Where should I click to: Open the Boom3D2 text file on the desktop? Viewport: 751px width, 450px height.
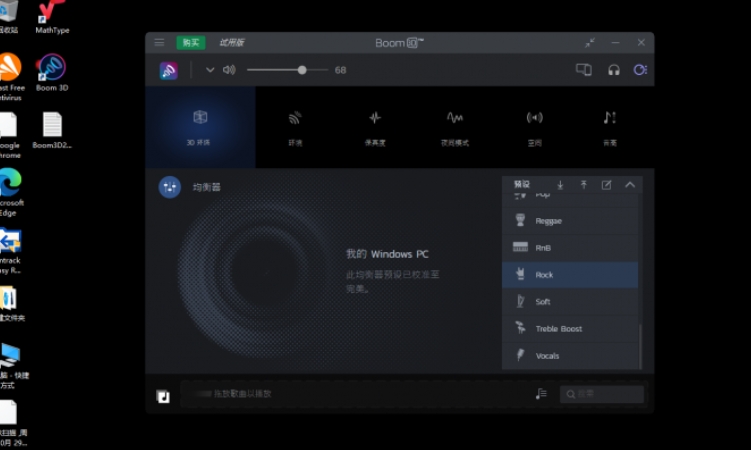(52, 131)
